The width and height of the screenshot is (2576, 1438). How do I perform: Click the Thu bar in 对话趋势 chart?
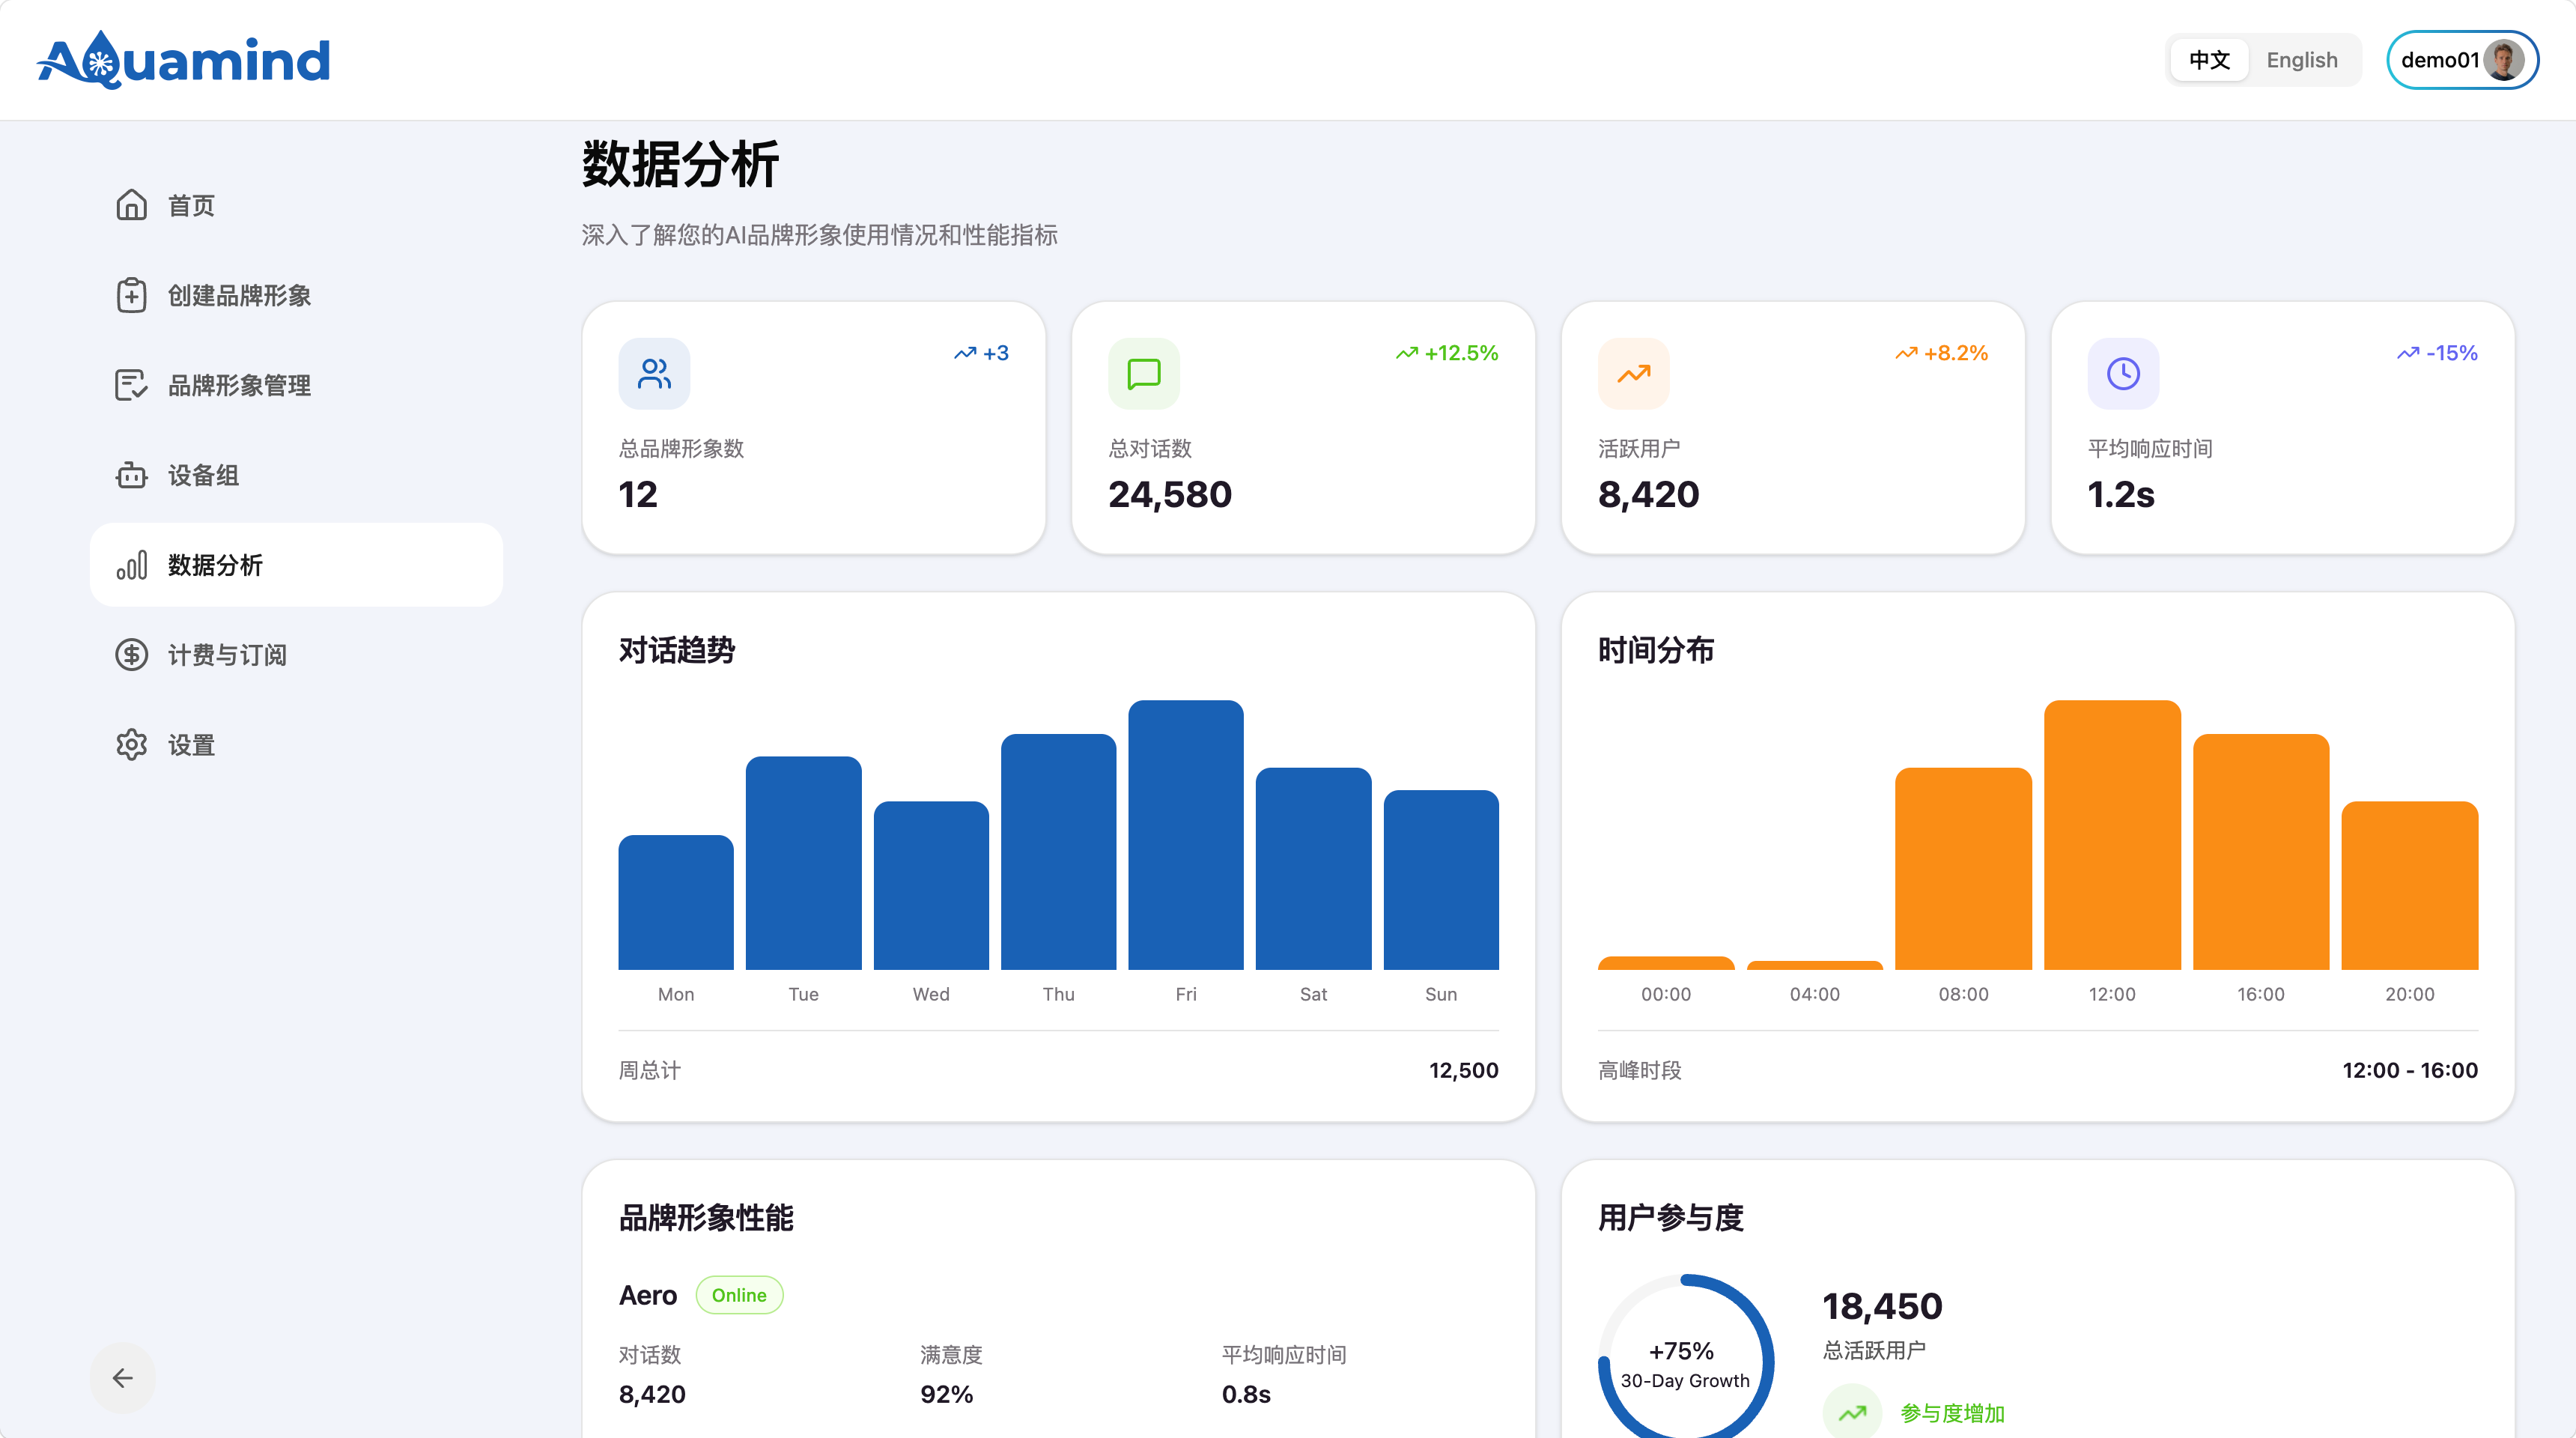tap(1058, 852)
